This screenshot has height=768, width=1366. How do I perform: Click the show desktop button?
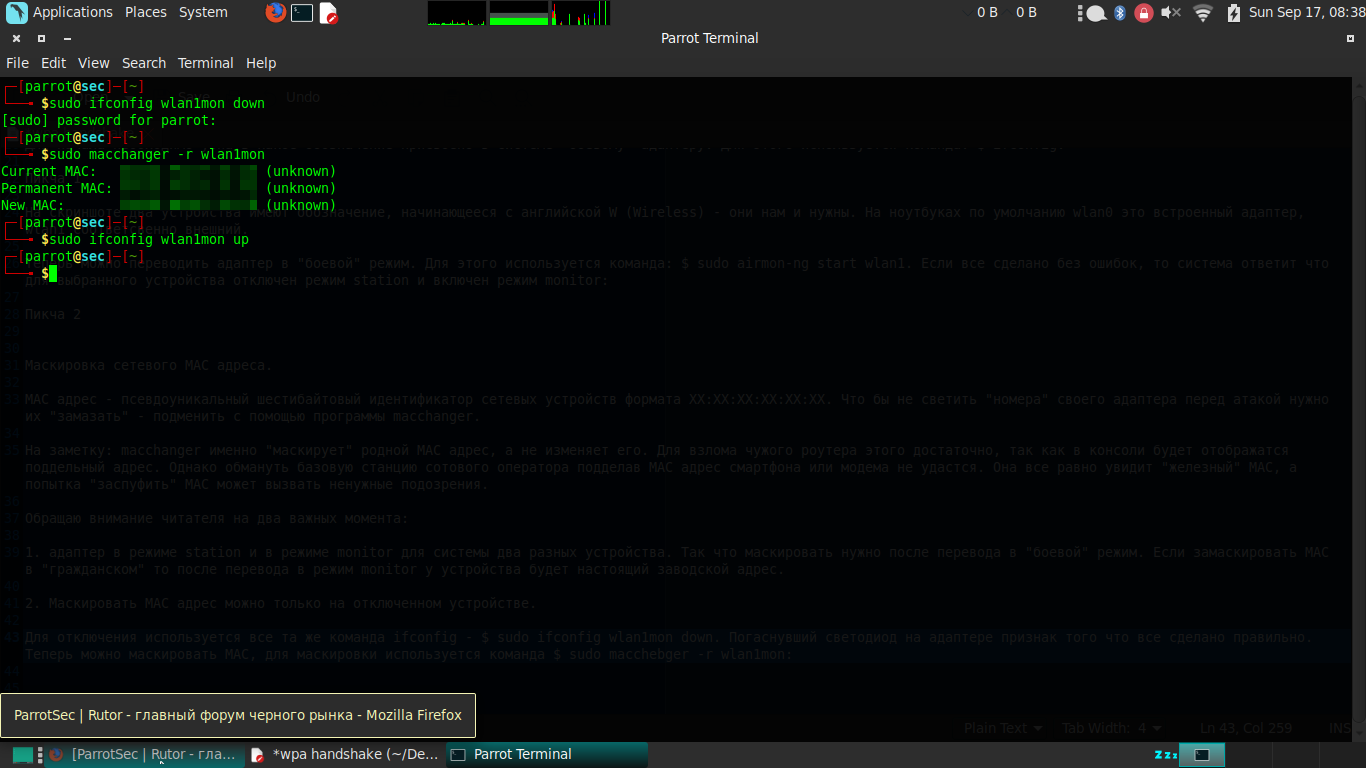(x=23, y=755)
